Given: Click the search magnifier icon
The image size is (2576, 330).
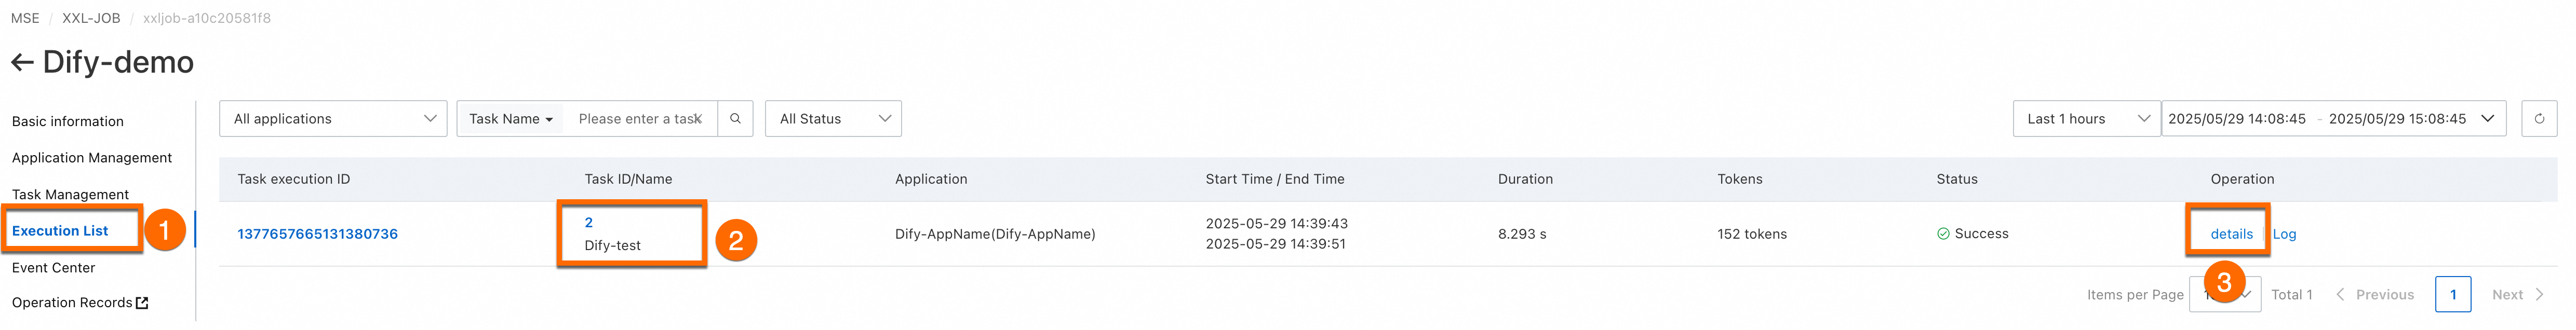Looking at the screenshot, I should 735,119.
